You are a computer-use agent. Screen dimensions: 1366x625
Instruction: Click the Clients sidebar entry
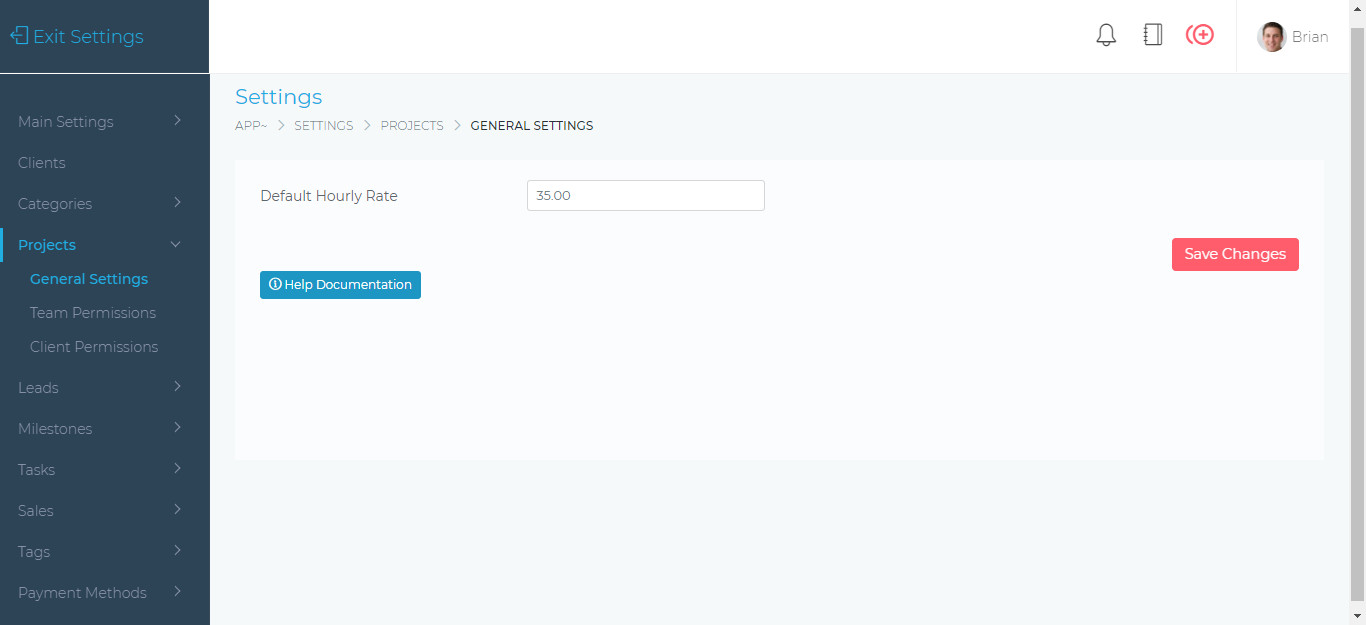point(41,162)
